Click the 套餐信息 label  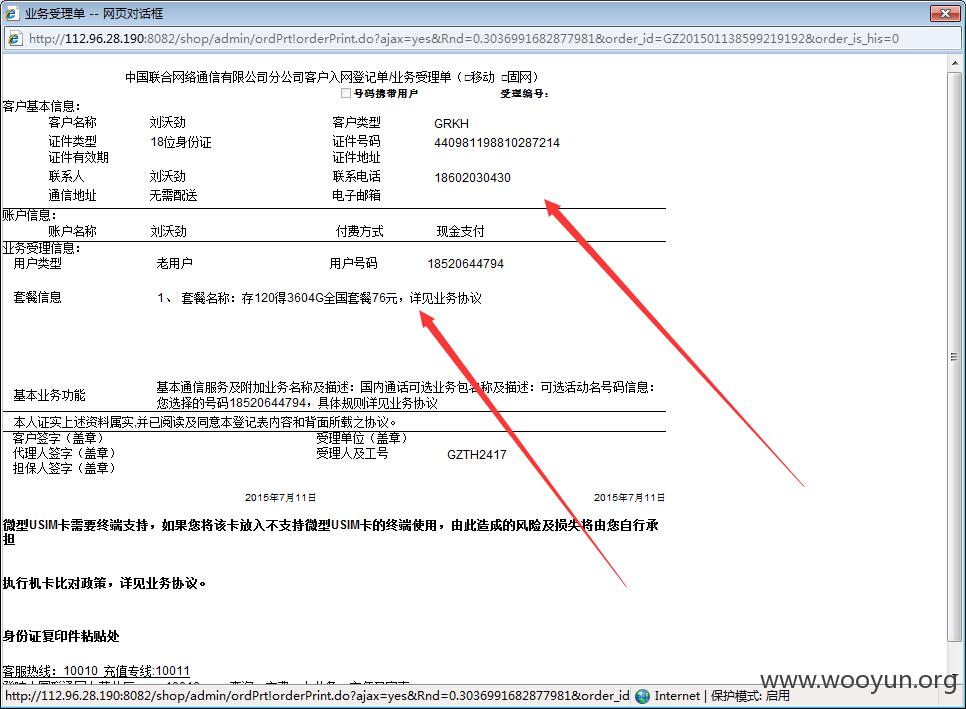pos(38,298)
